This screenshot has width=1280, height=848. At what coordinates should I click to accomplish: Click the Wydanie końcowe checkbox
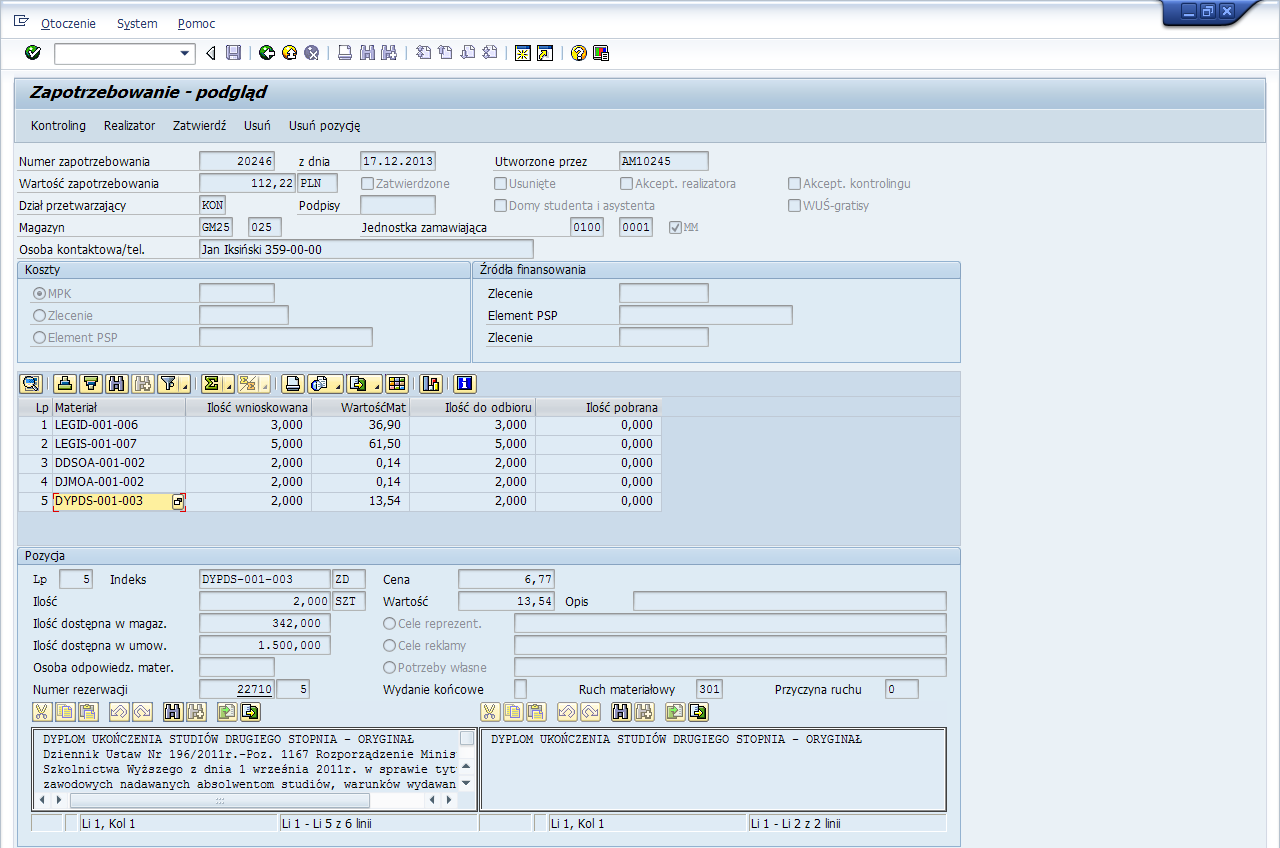pos(520,689)
